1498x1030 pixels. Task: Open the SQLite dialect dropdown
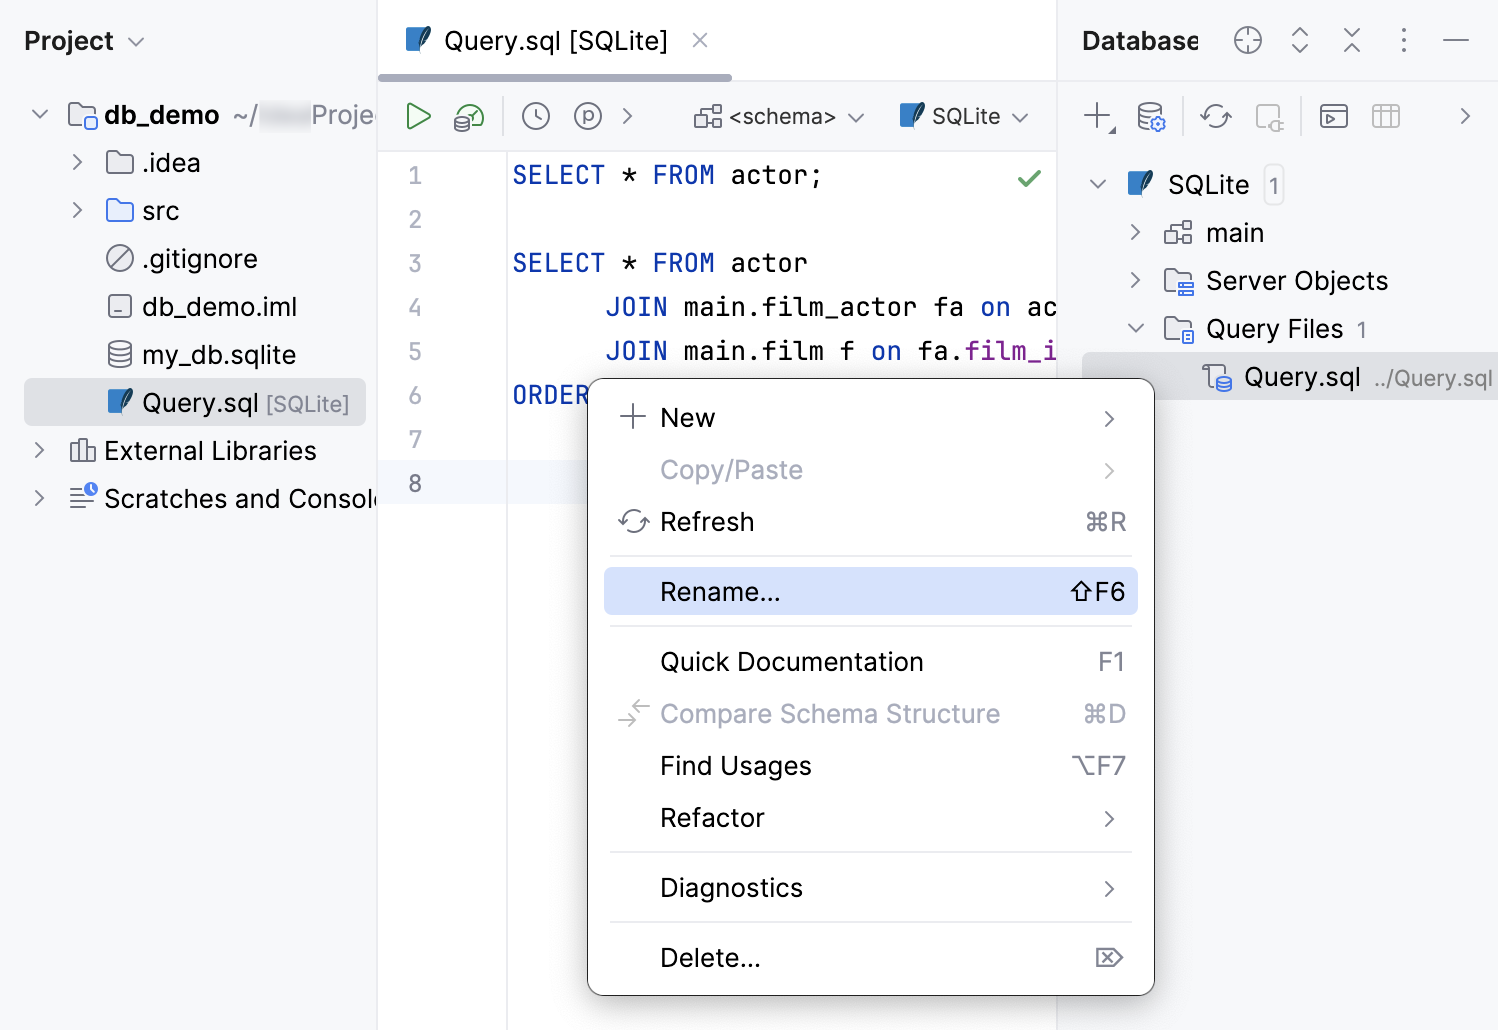(x=963, y=116)
